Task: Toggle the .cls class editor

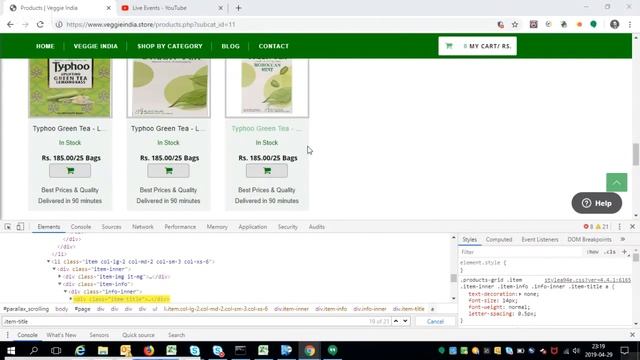Action: [610, 252]
